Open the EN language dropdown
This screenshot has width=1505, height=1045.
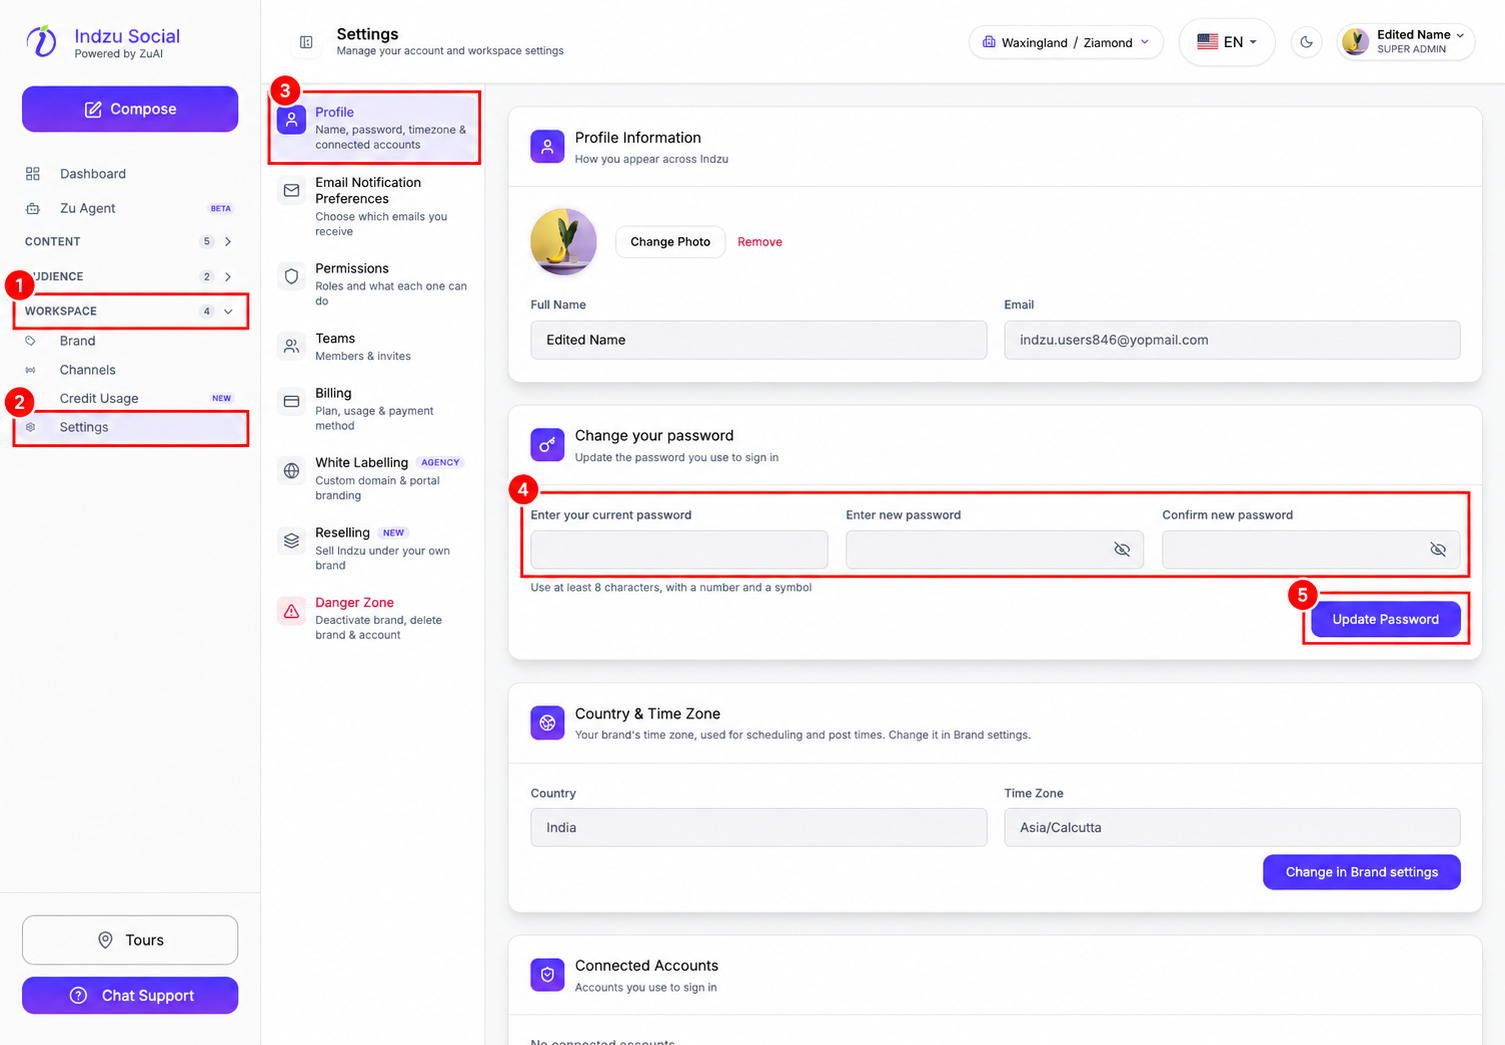[x=1227, y=42]
